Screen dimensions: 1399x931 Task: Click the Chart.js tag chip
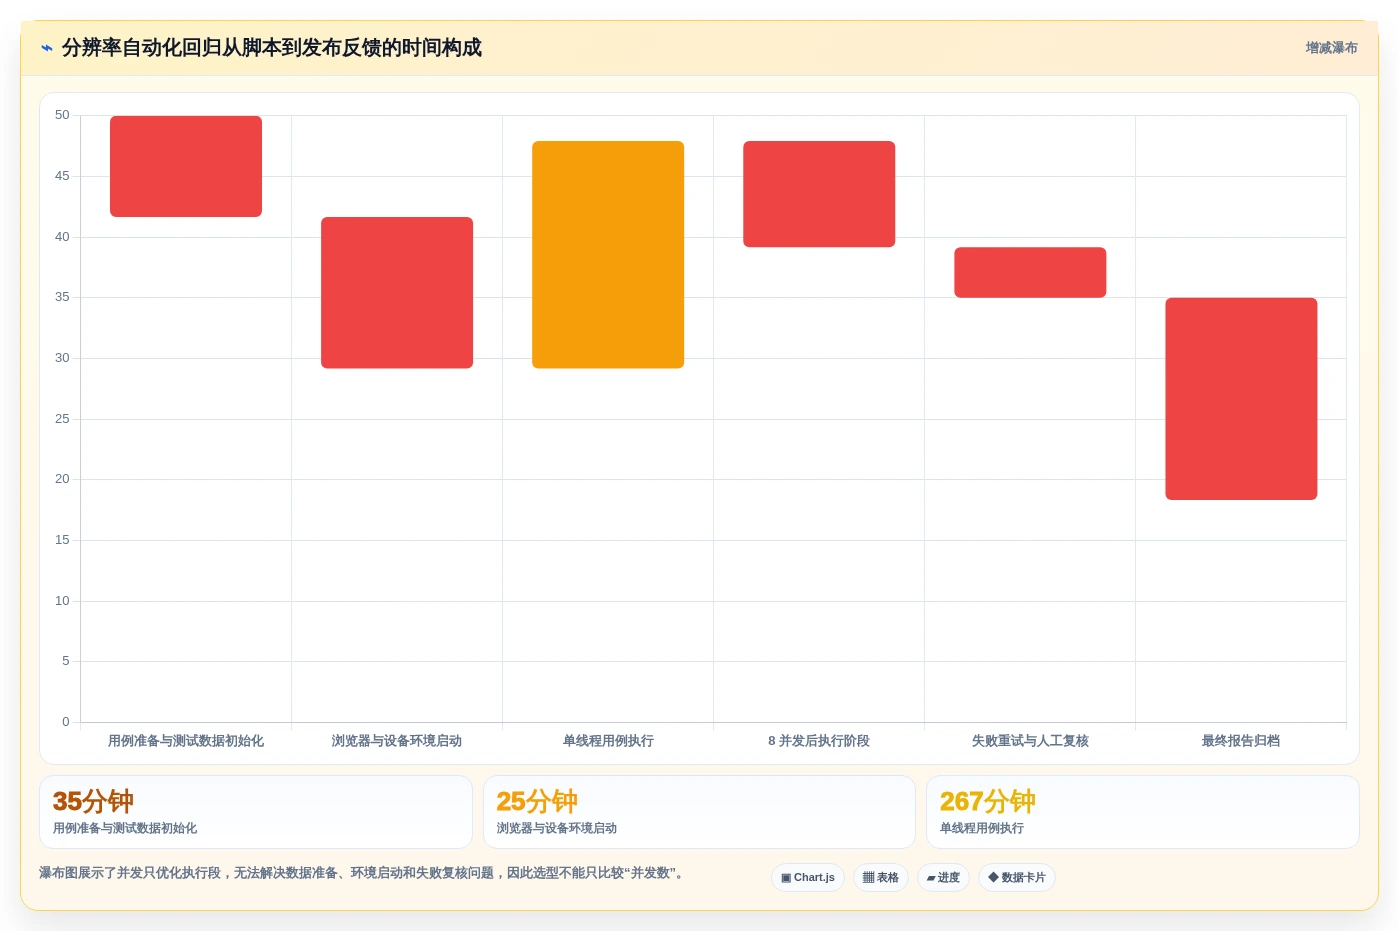point(808,878)
